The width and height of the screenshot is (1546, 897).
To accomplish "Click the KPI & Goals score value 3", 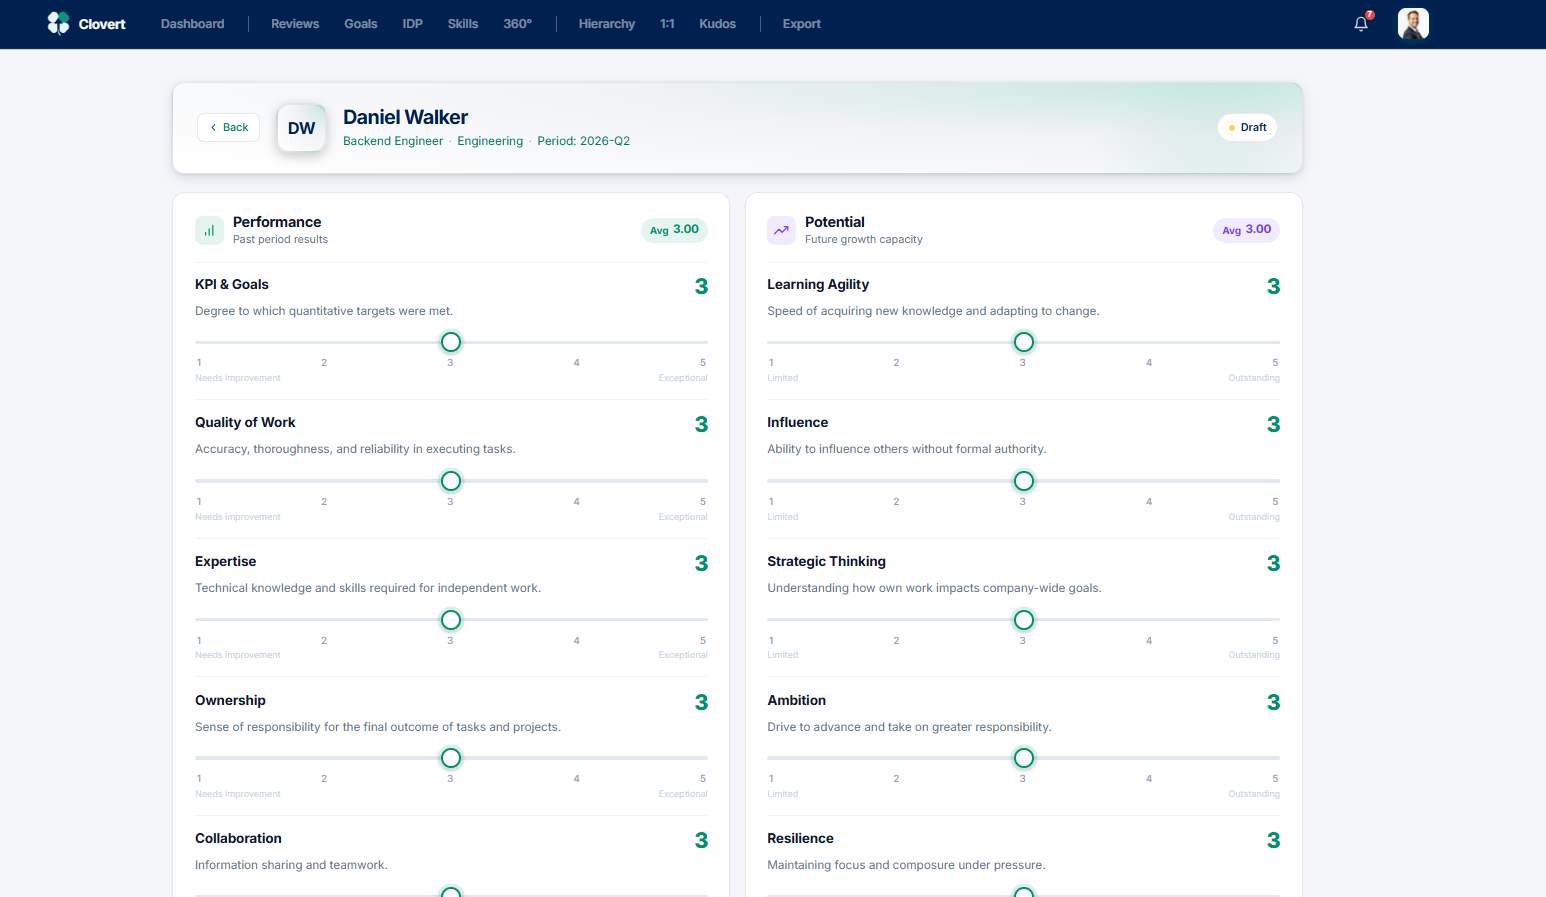I will coord(701,287).
